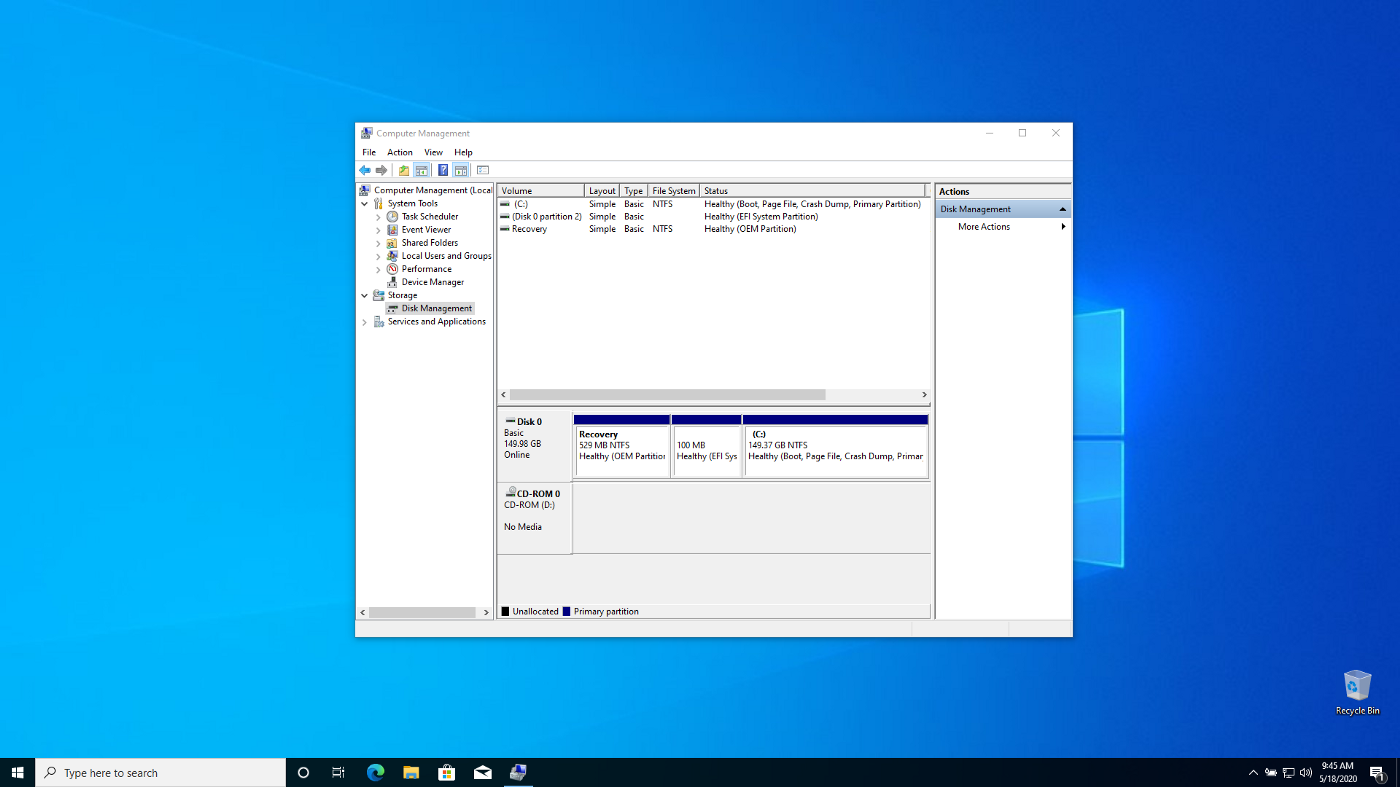Select Task Scheduler in the console tree

pos(430,216)
